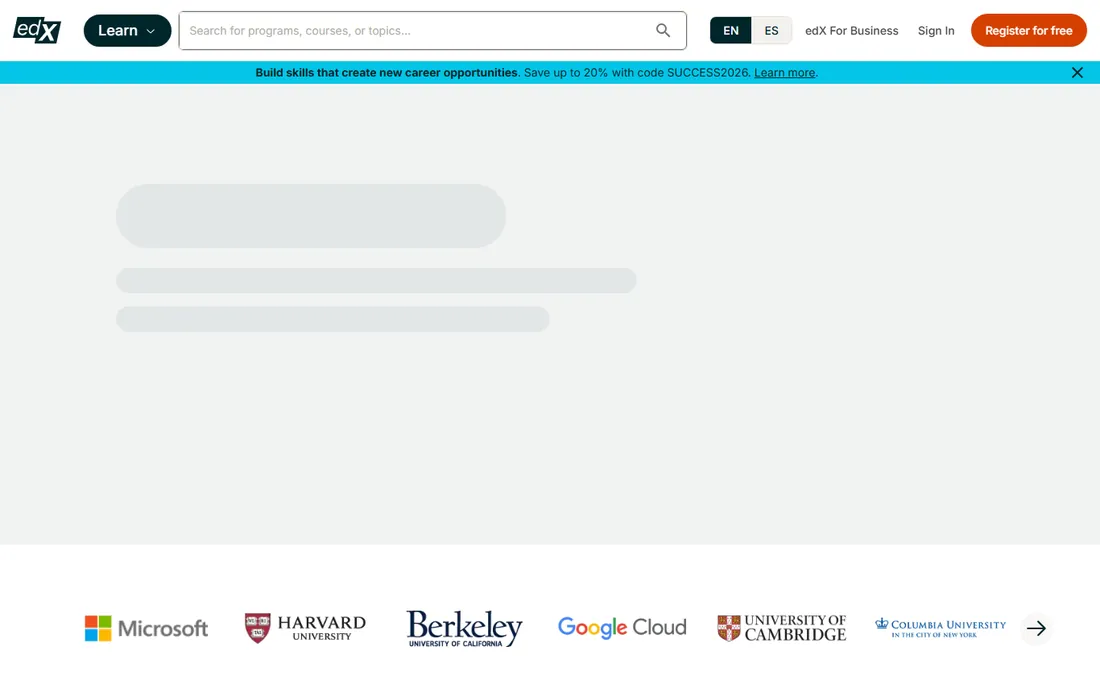Select the University of Cambridge logo
1100x688 pixels.
coord(782,628)
